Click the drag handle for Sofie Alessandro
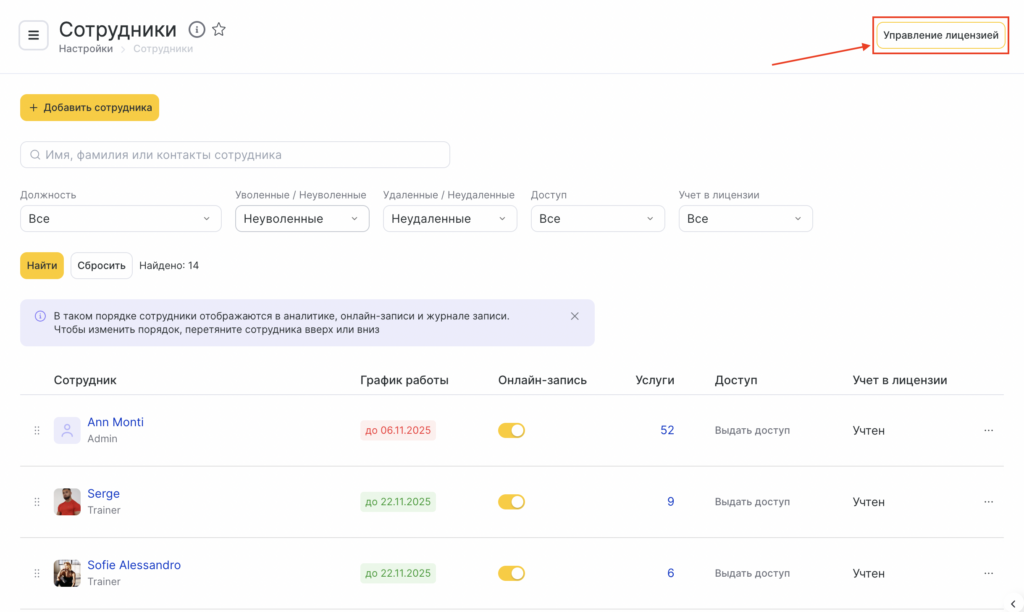The height and width of the screenshot is (612, 1024). (37, 574)
